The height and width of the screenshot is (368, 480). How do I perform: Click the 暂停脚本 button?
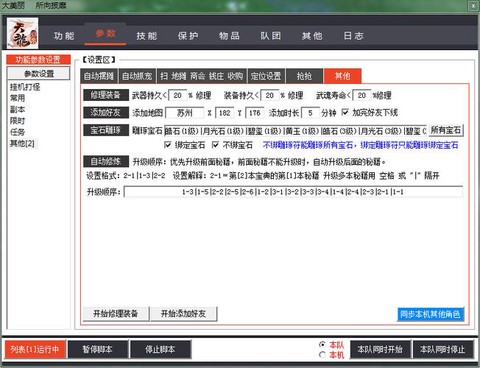(97, 349)
